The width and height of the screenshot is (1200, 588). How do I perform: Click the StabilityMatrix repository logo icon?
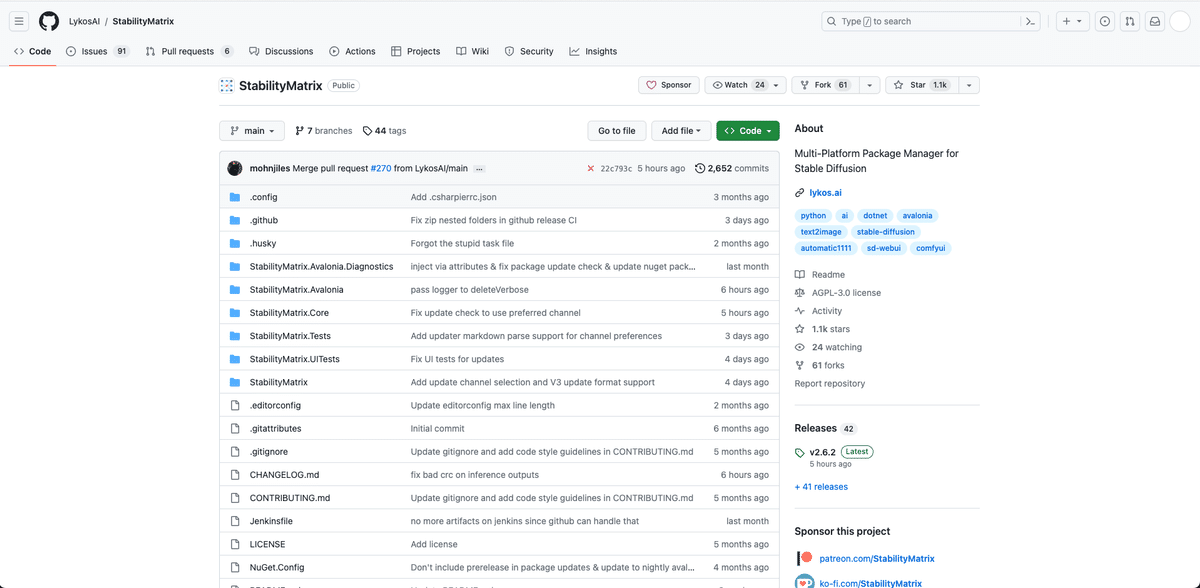tap(227, 85)
